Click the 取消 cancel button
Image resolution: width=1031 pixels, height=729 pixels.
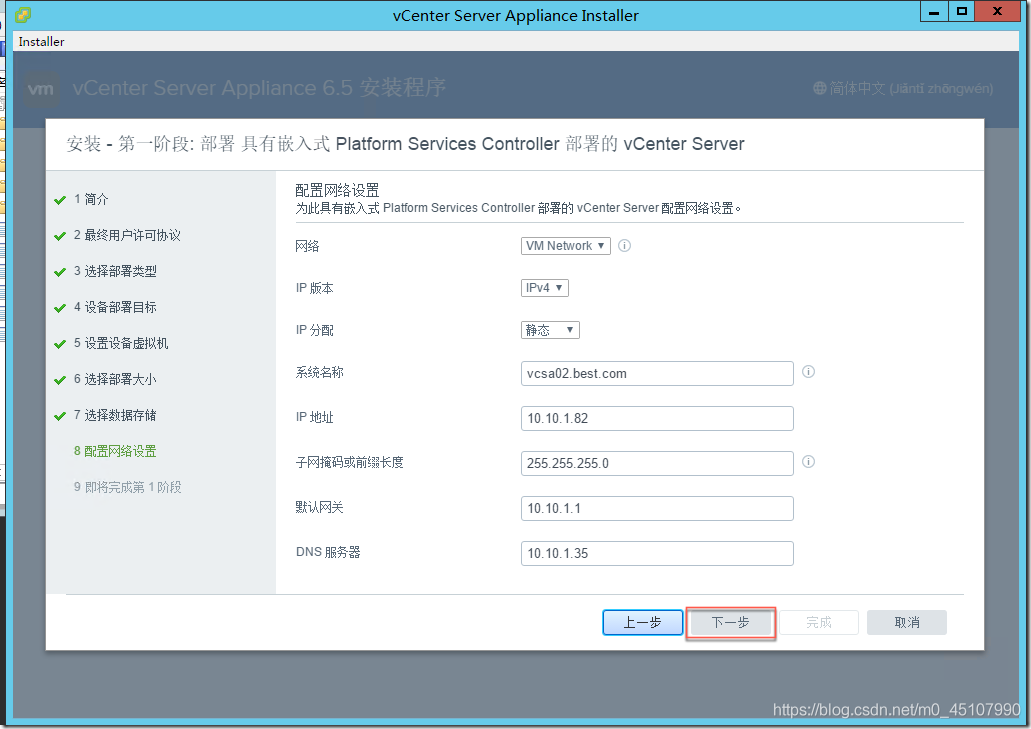coord(907,623)
